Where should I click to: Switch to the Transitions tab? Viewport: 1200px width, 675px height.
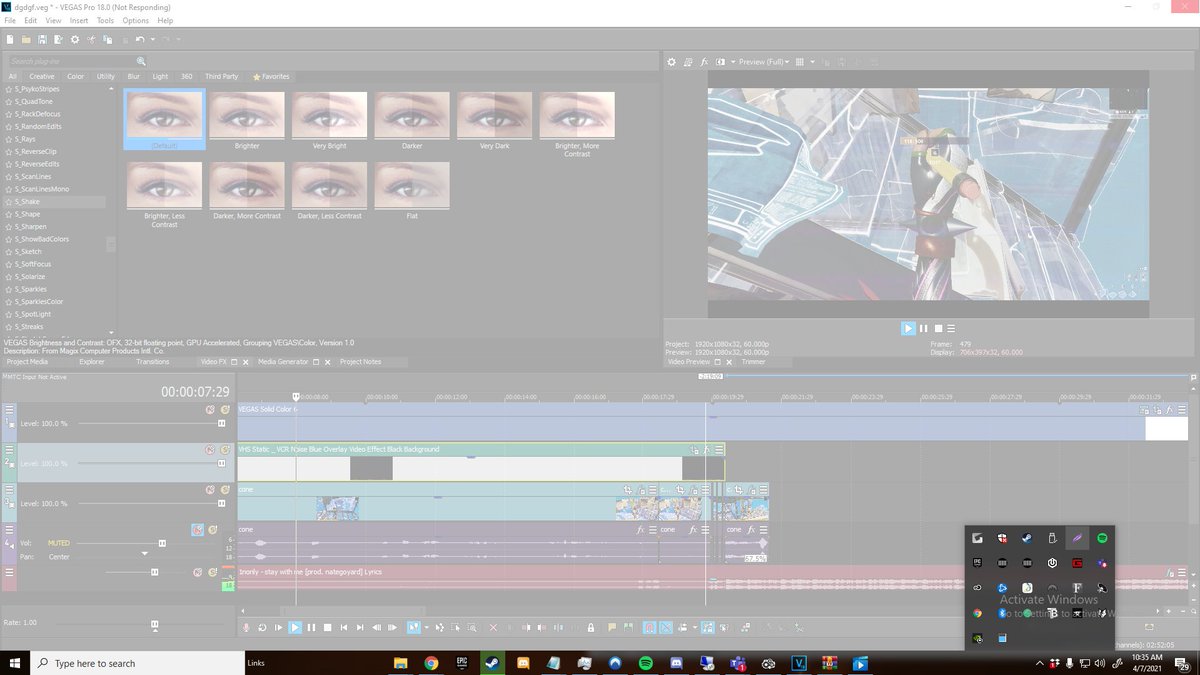tap(152, 361)
